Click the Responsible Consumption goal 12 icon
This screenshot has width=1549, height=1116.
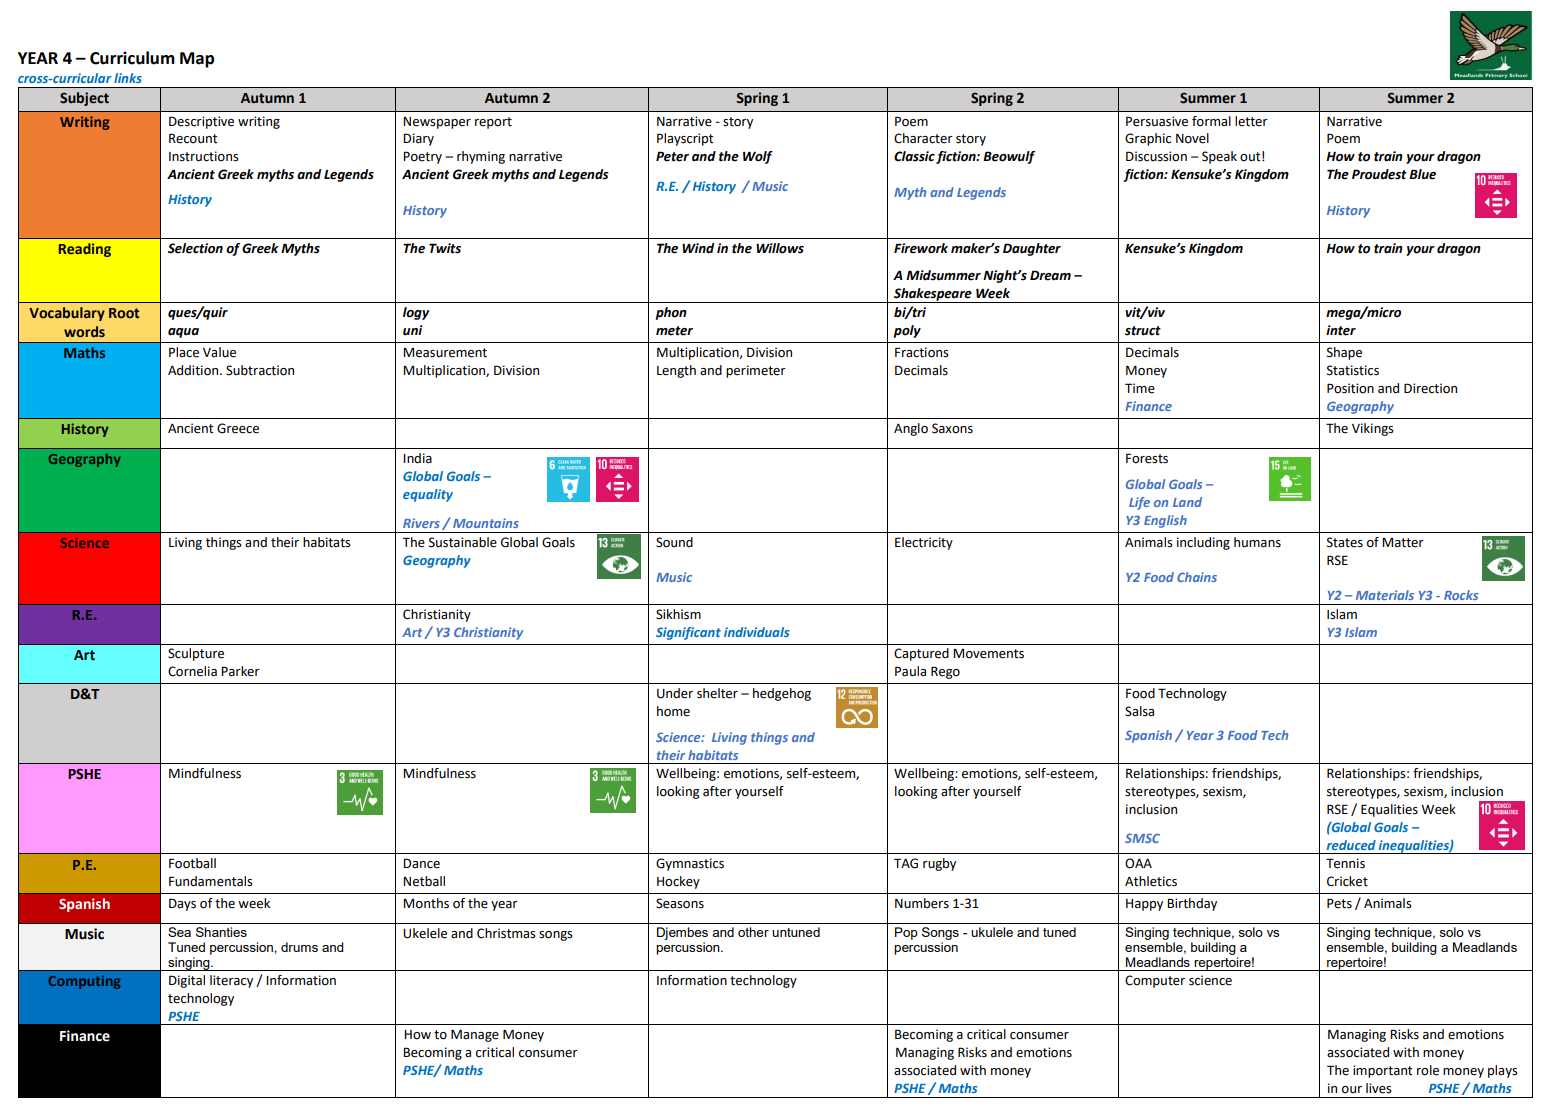tap(856, 707)
